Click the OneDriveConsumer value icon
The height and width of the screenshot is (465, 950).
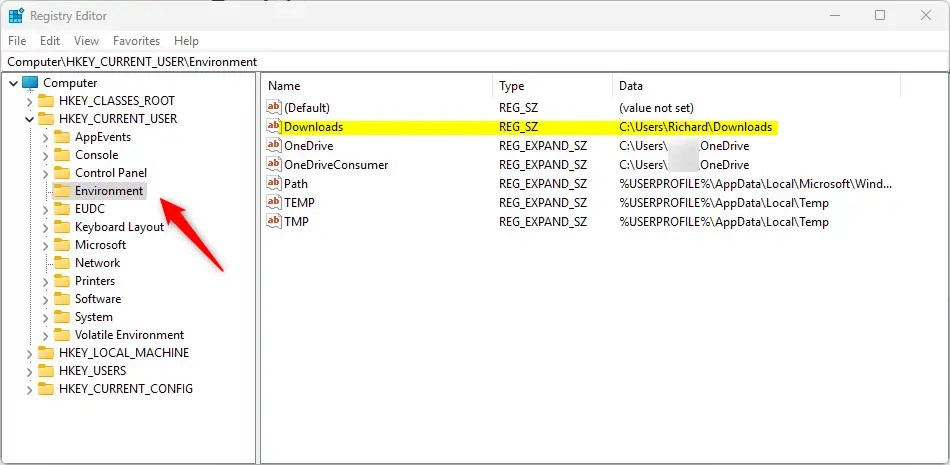coord(274,165)
